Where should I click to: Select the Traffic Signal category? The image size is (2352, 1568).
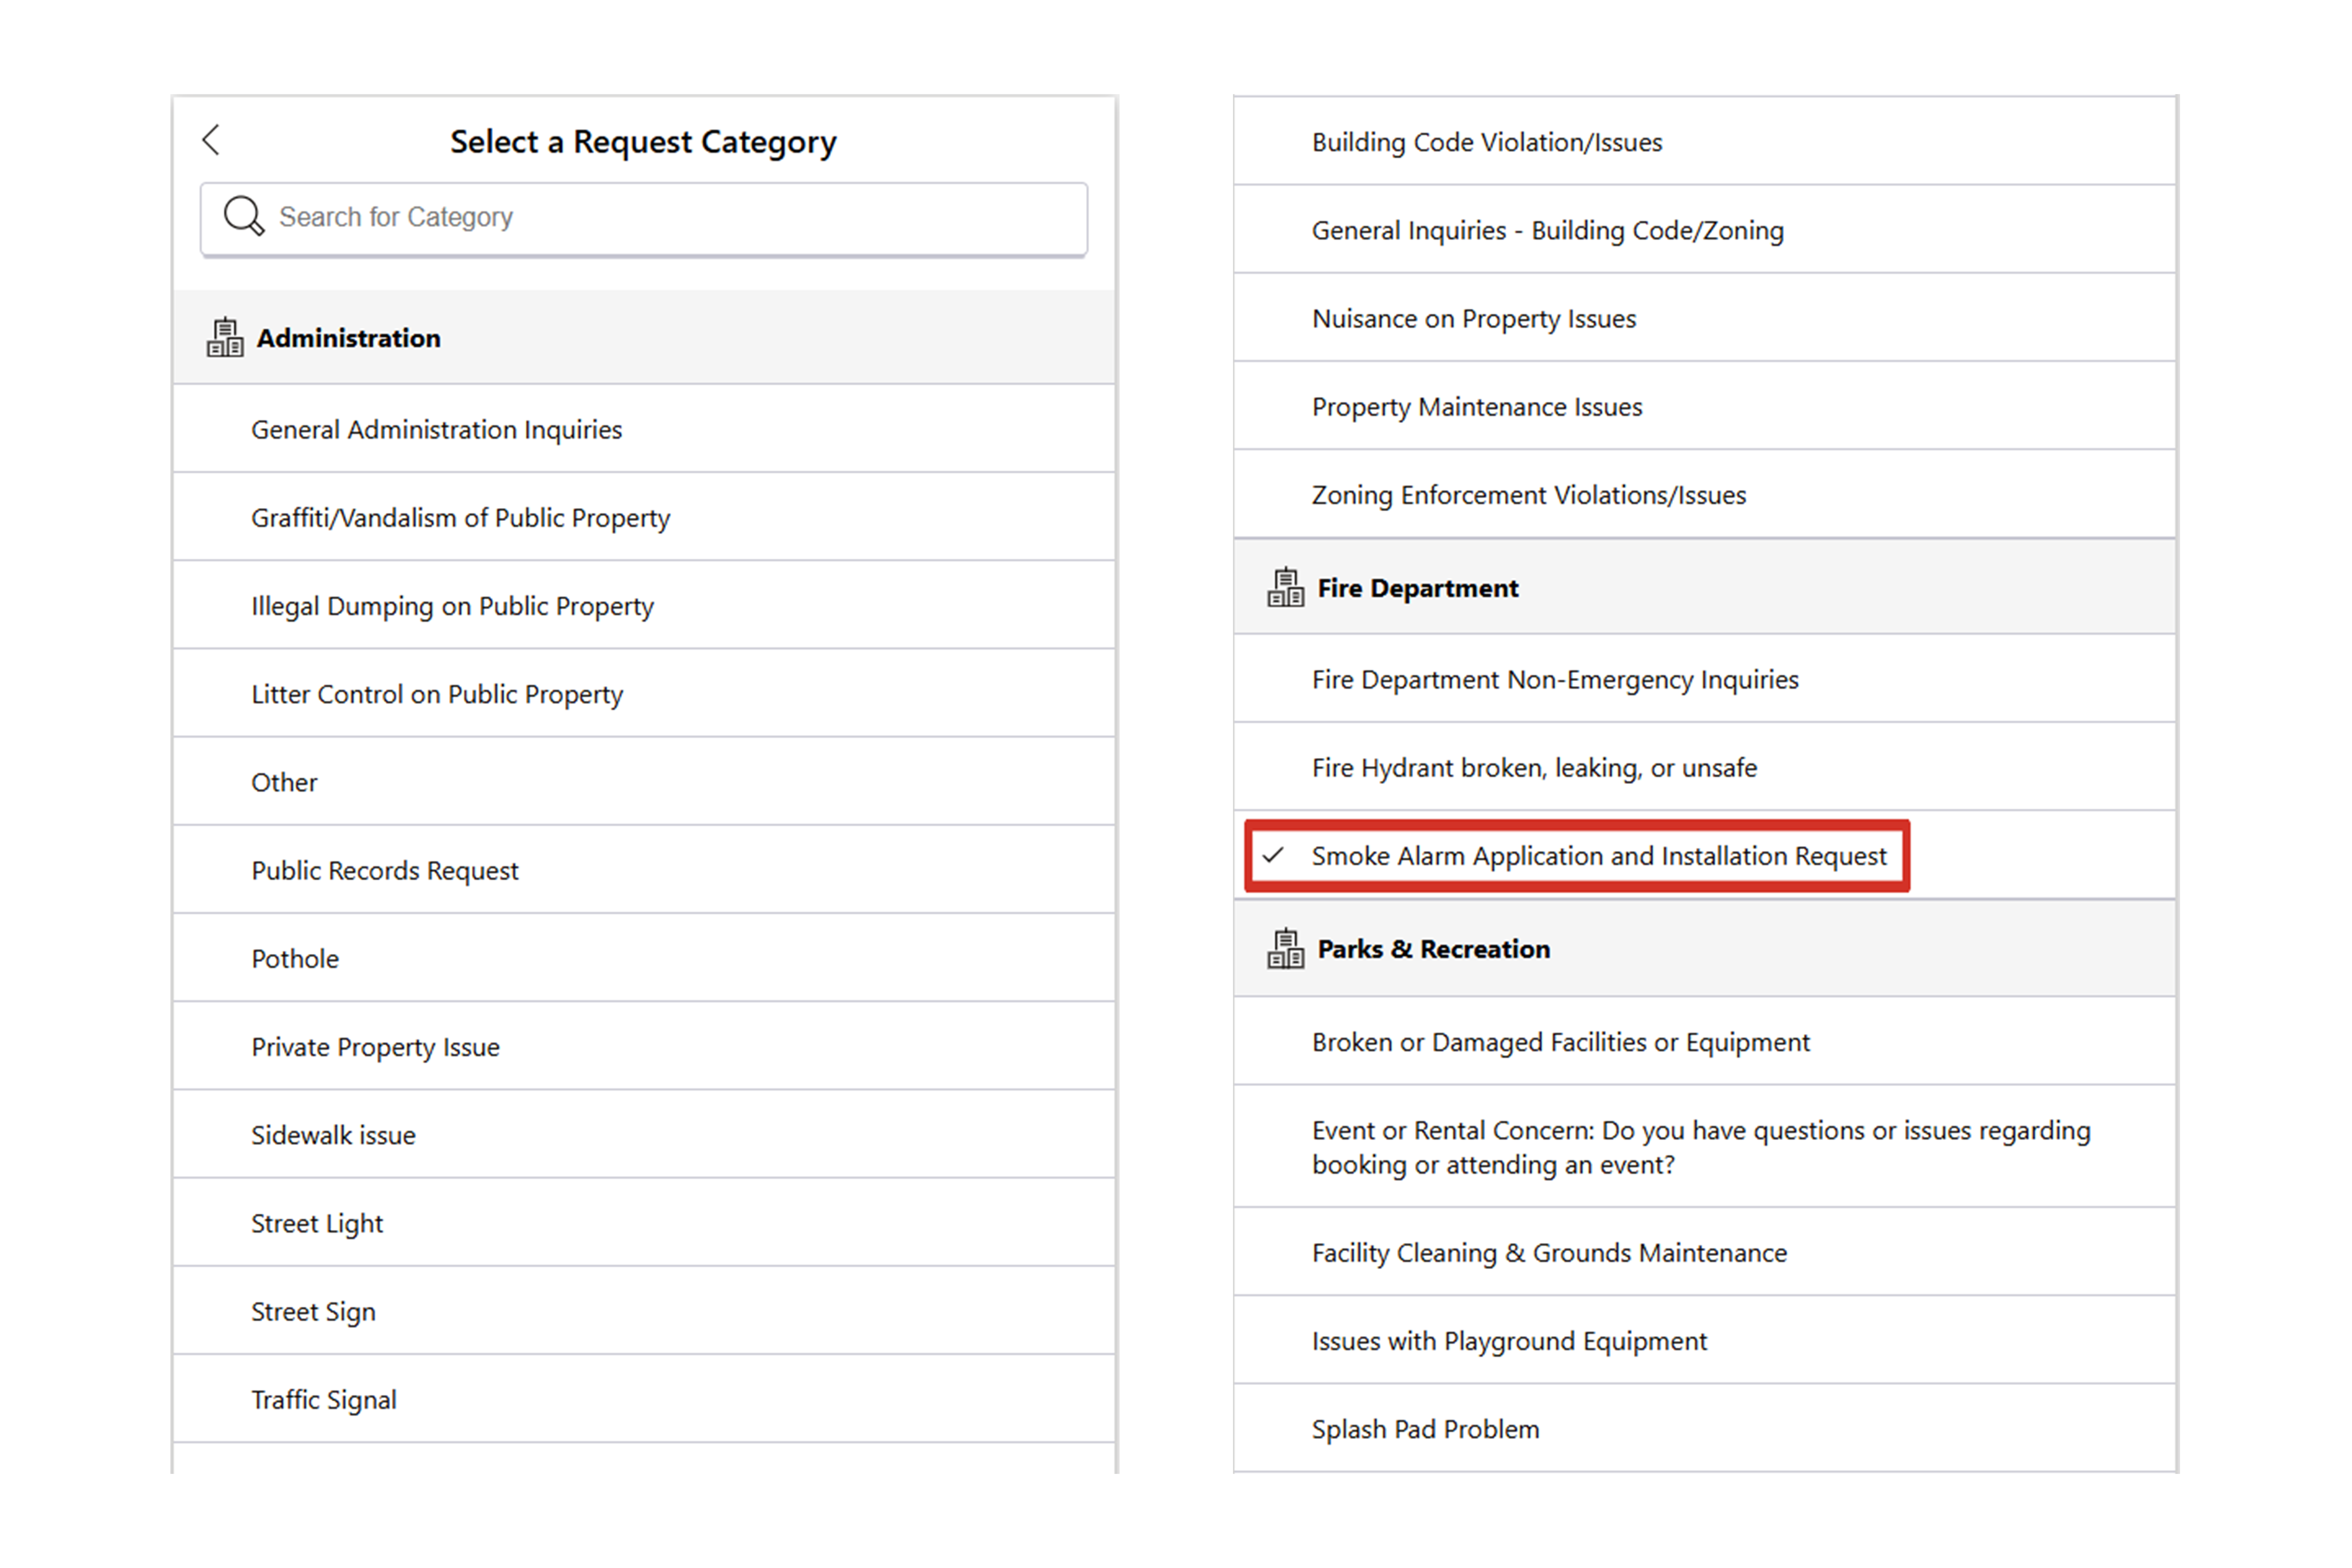pyautogui.click(x=323, y=1400)
